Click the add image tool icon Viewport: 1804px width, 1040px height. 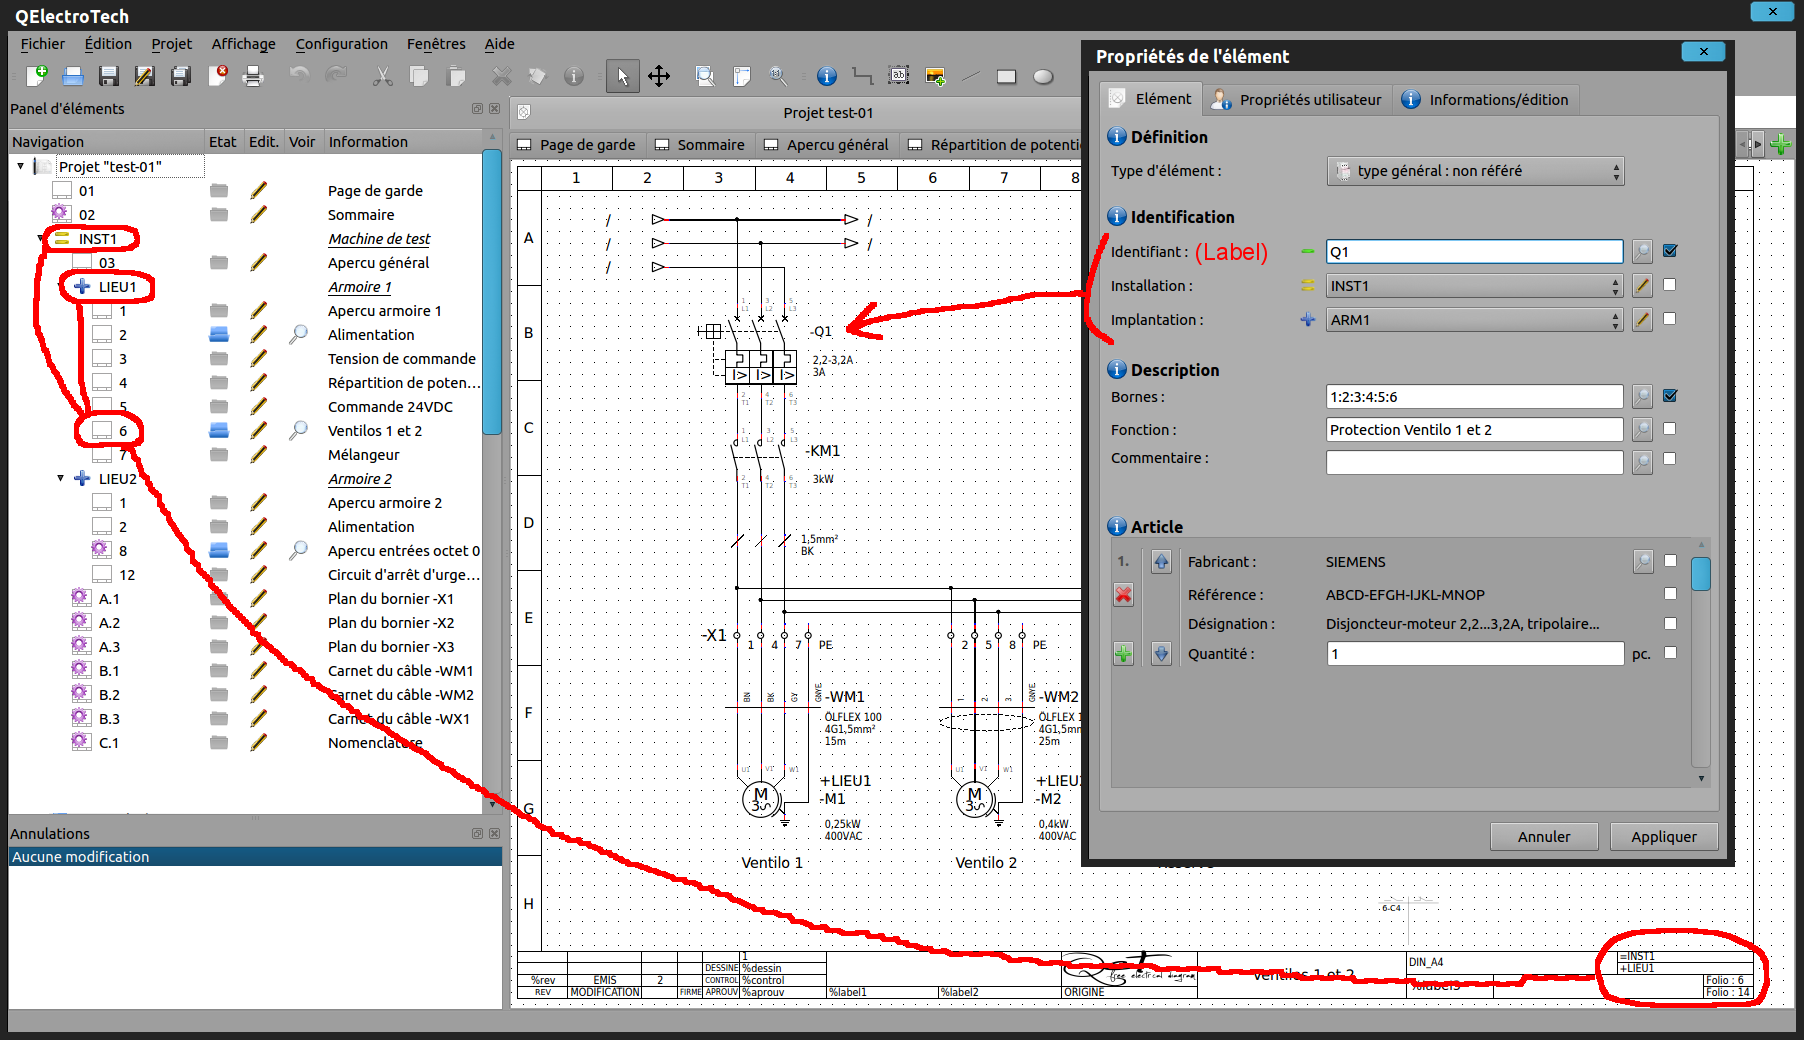pyautogui.click(x=936, y=76)
